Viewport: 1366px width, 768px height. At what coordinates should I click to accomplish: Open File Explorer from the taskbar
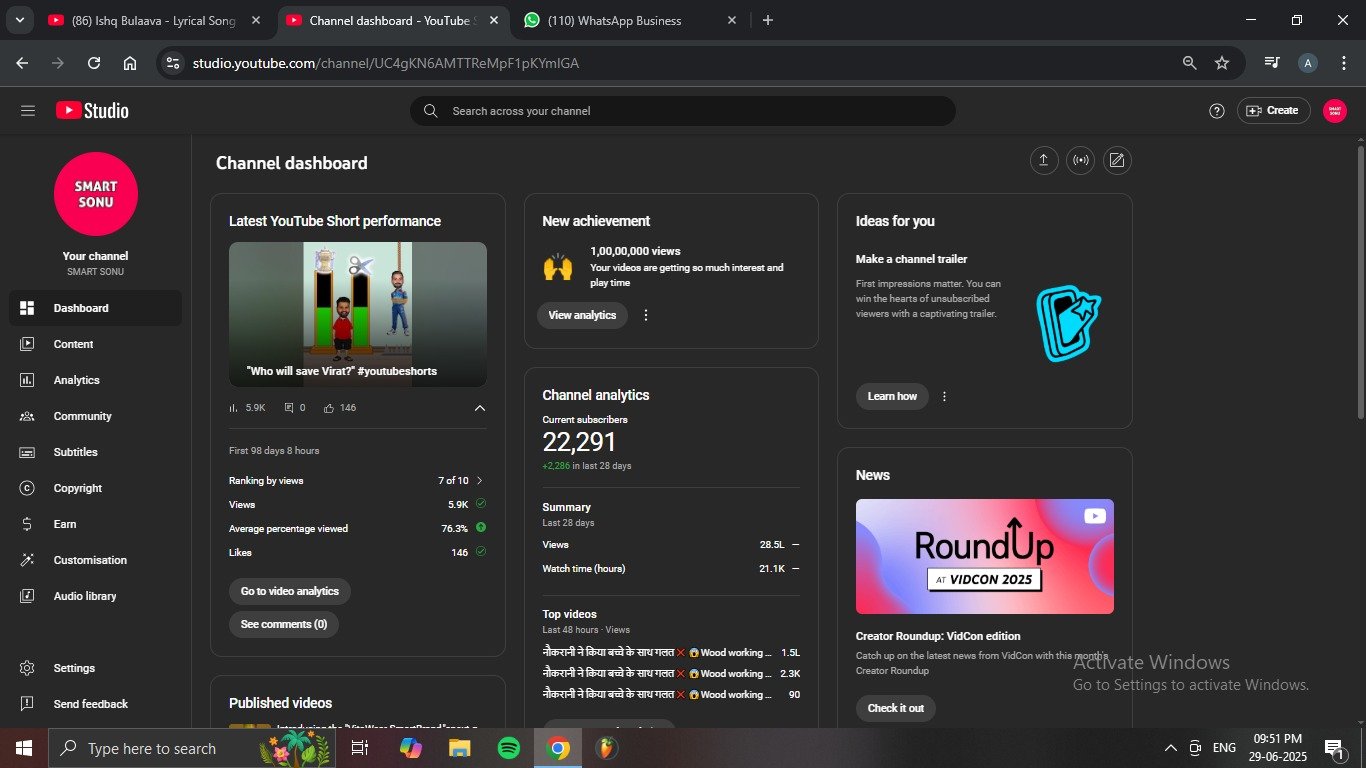459,748
